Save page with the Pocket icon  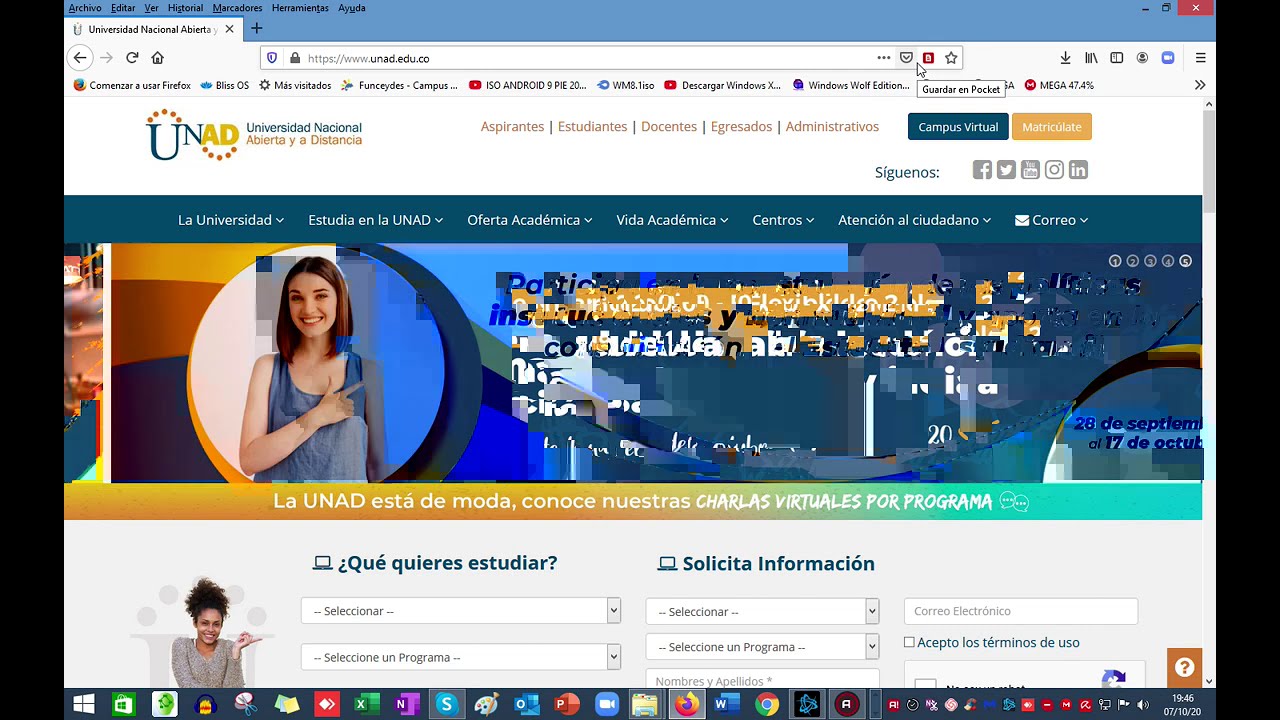pyautogui.click(x=906, y=58)
